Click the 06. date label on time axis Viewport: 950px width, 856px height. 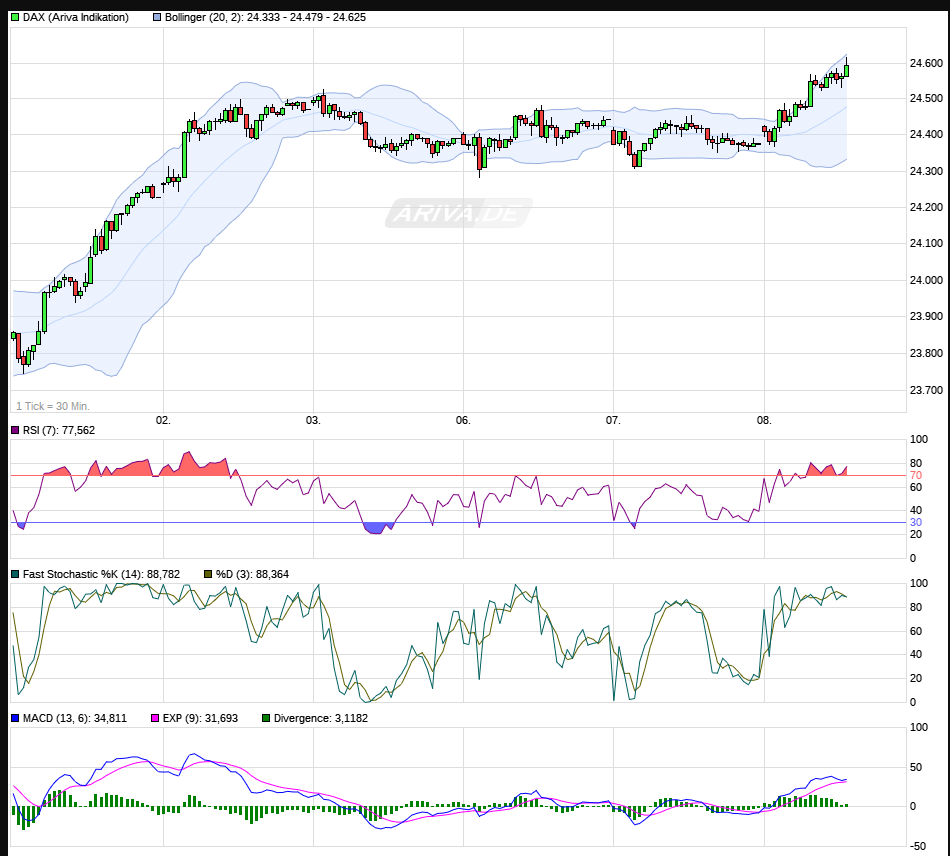(463, 421)
